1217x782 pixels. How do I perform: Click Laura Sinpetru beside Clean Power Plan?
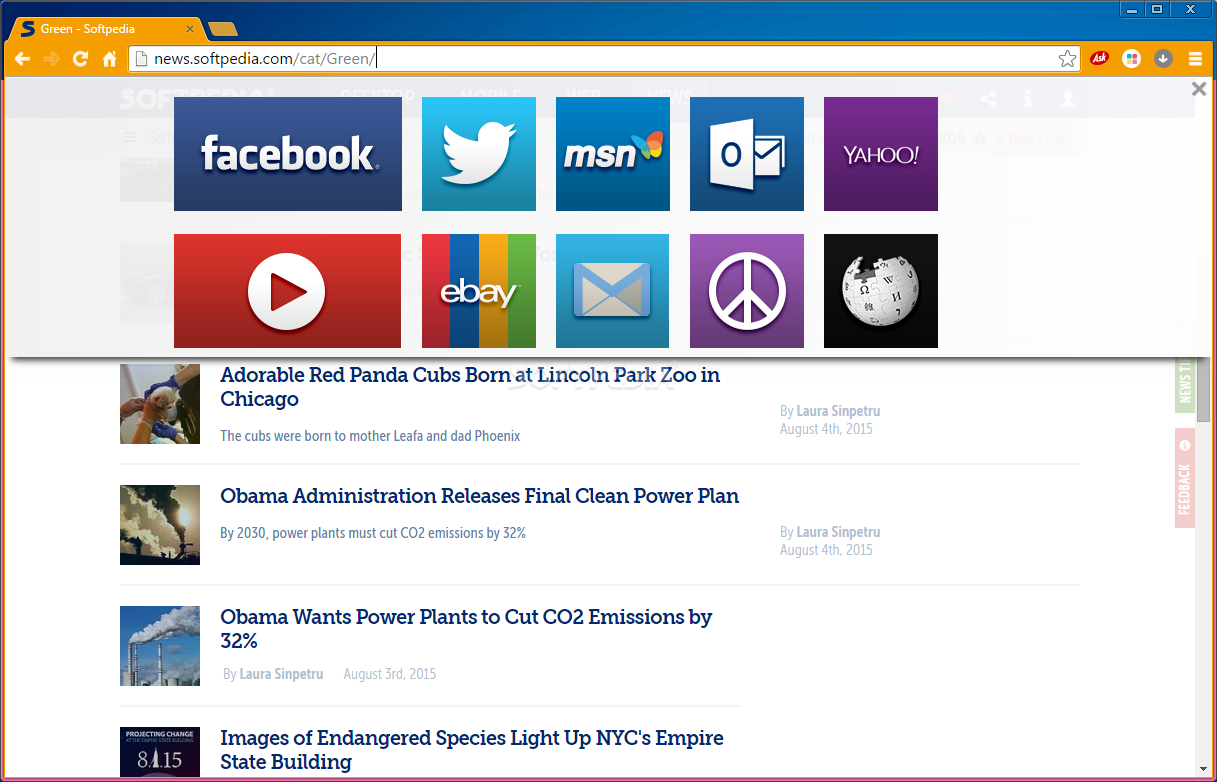click(x=838, y=532)
